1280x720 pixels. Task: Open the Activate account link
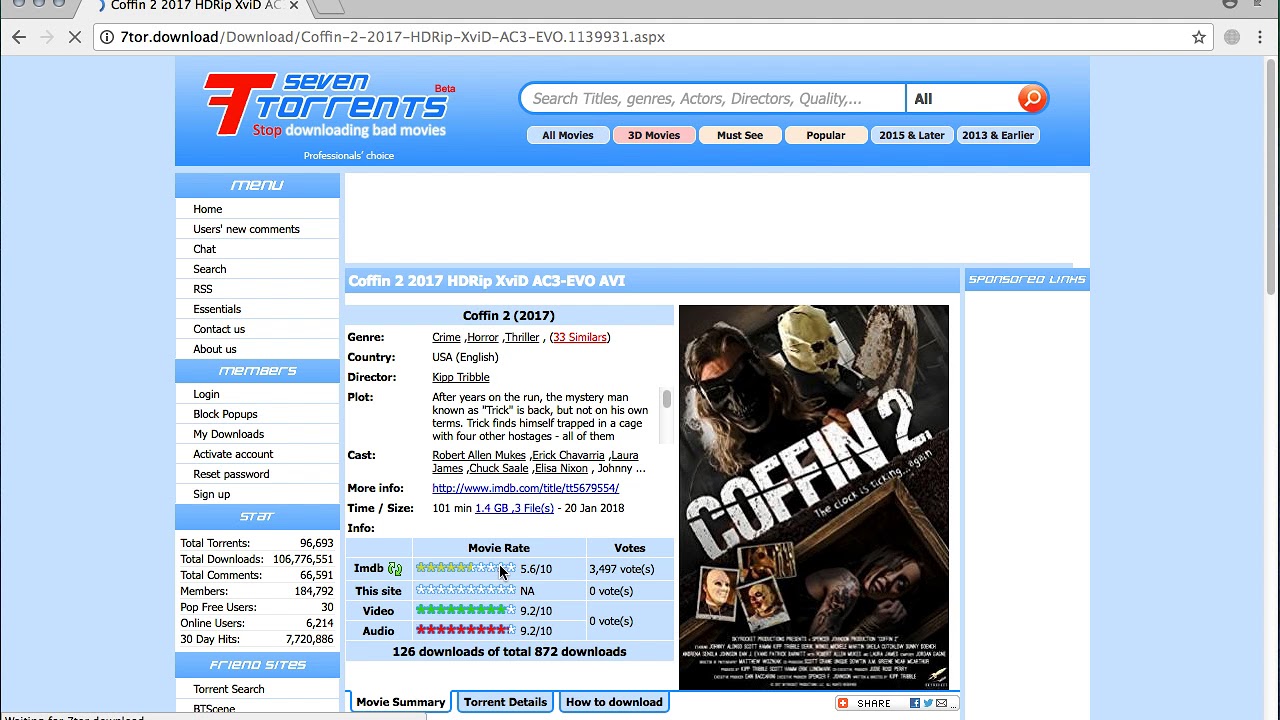click(233, 454)
